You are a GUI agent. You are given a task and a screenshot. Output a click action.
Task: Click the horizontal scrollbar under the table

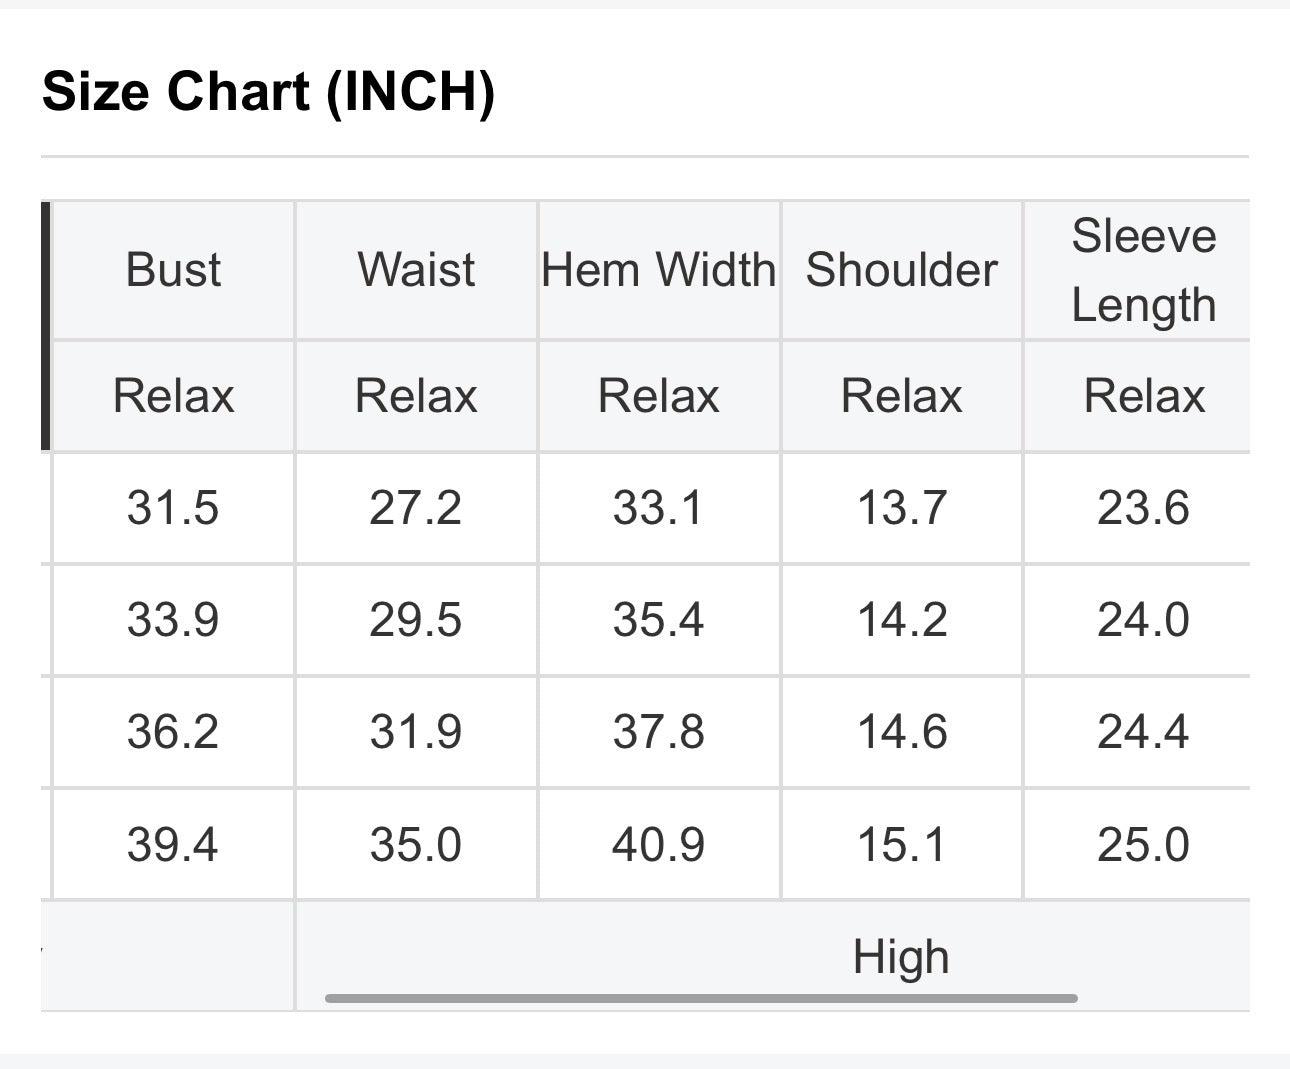pyautogui.click(x=701, y=997)
